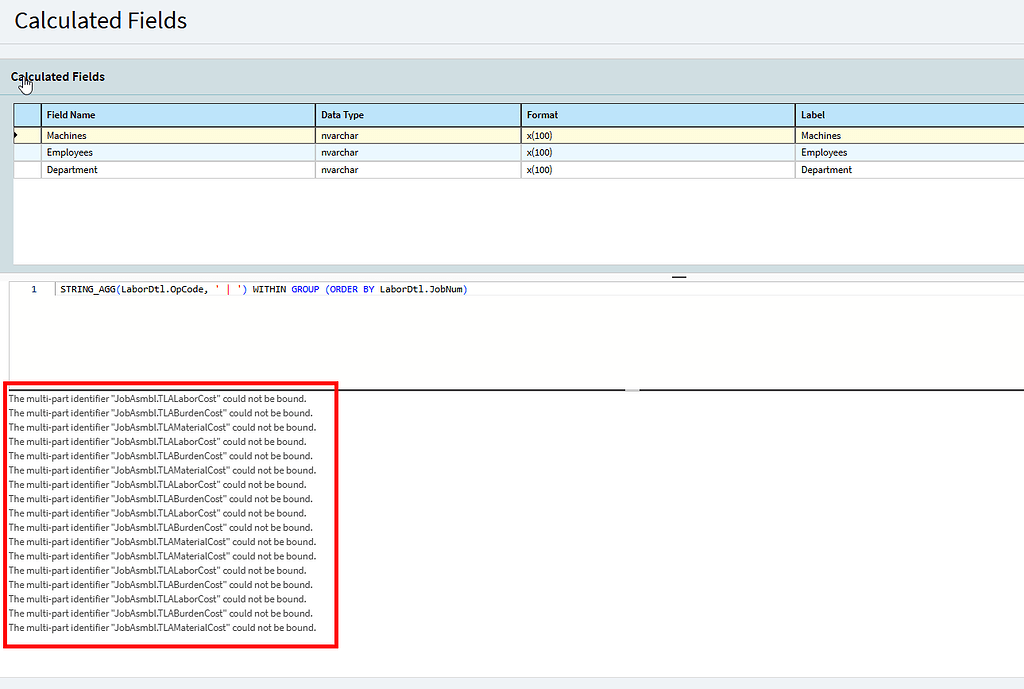Click the Department label cell
The width and height of the screenshot is (1024, 689).
point(910,169)
